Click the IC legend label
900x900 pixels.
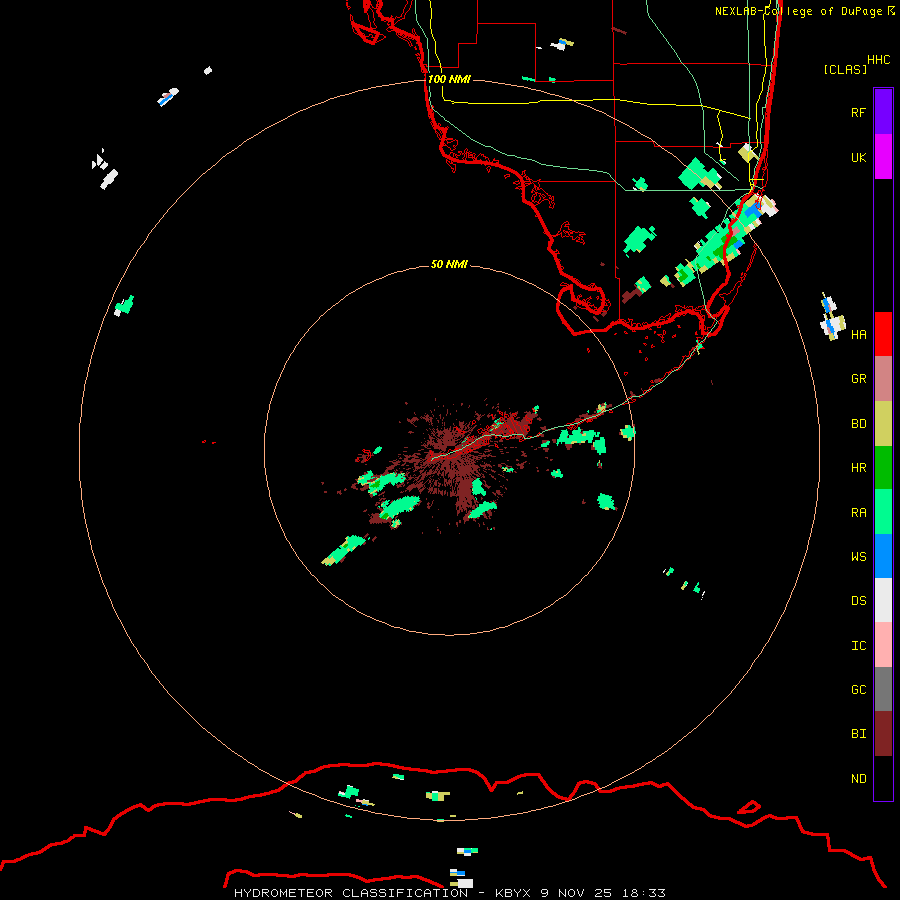pyautogui.click(x=858, y=646)
